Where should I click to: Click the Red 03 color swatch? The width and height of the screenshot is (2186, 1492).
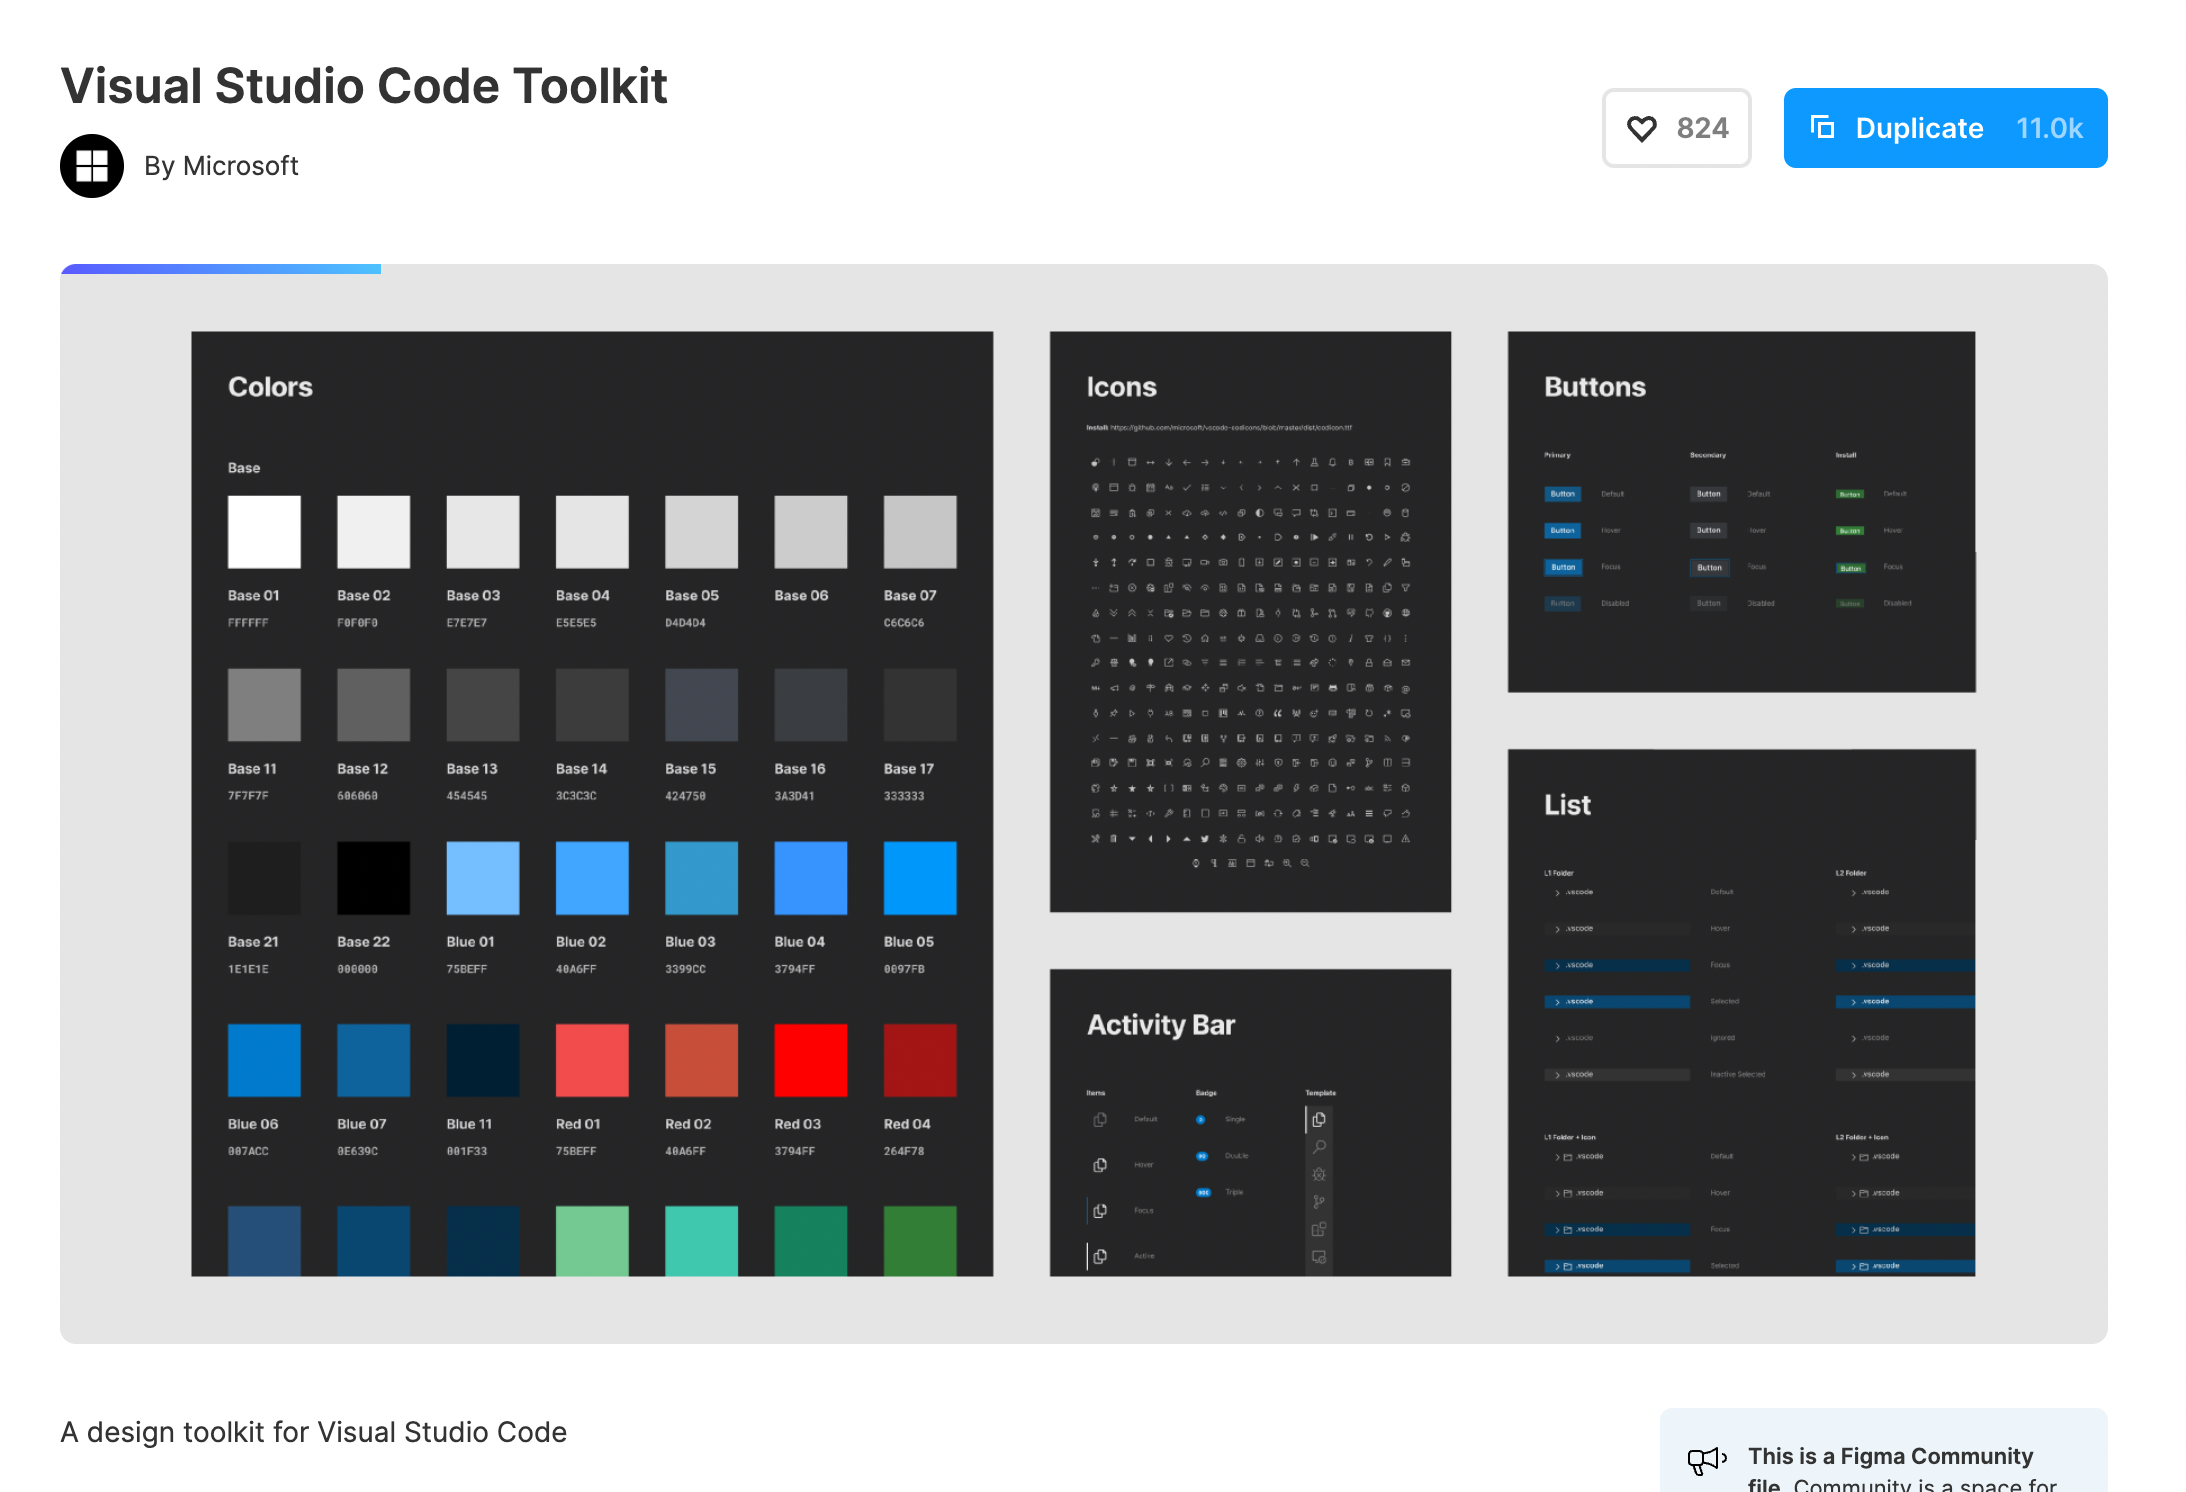click(810, 1060)
